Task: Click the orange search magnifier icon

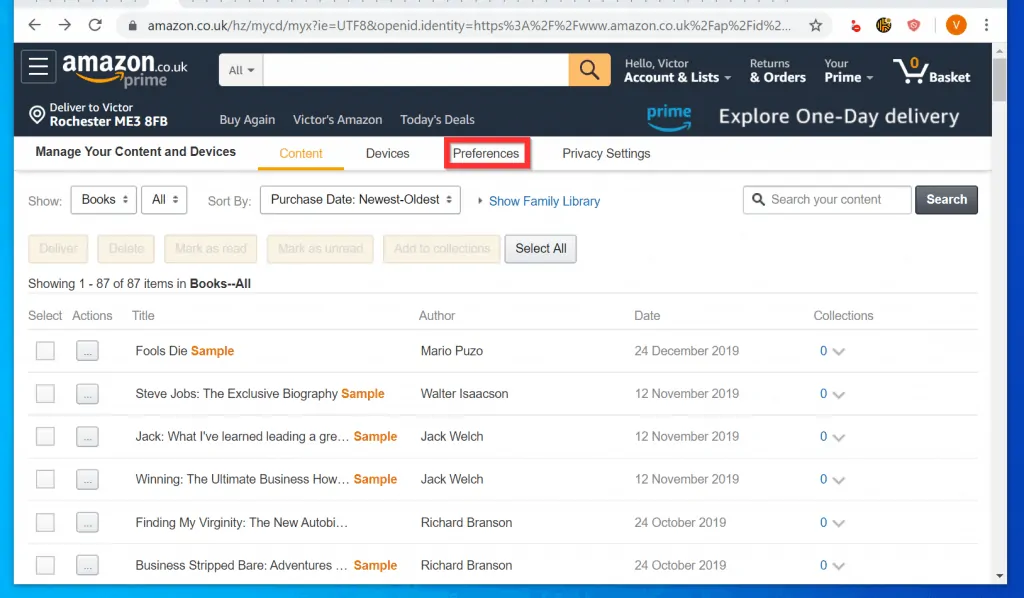Action: [x=589, y=70]
